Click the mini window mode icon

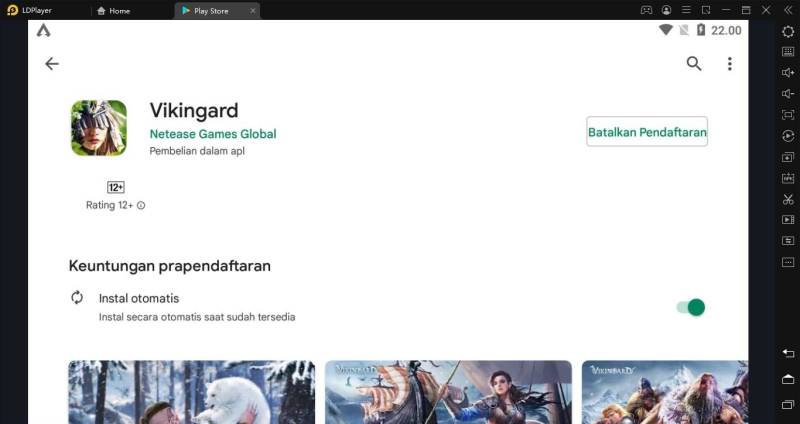[x=706, y=10]
